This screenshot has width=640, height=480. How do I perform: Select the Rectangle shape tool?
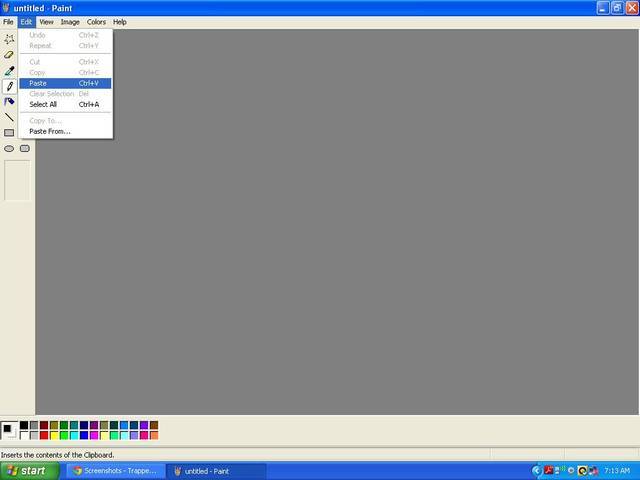(x=9, y=133)
